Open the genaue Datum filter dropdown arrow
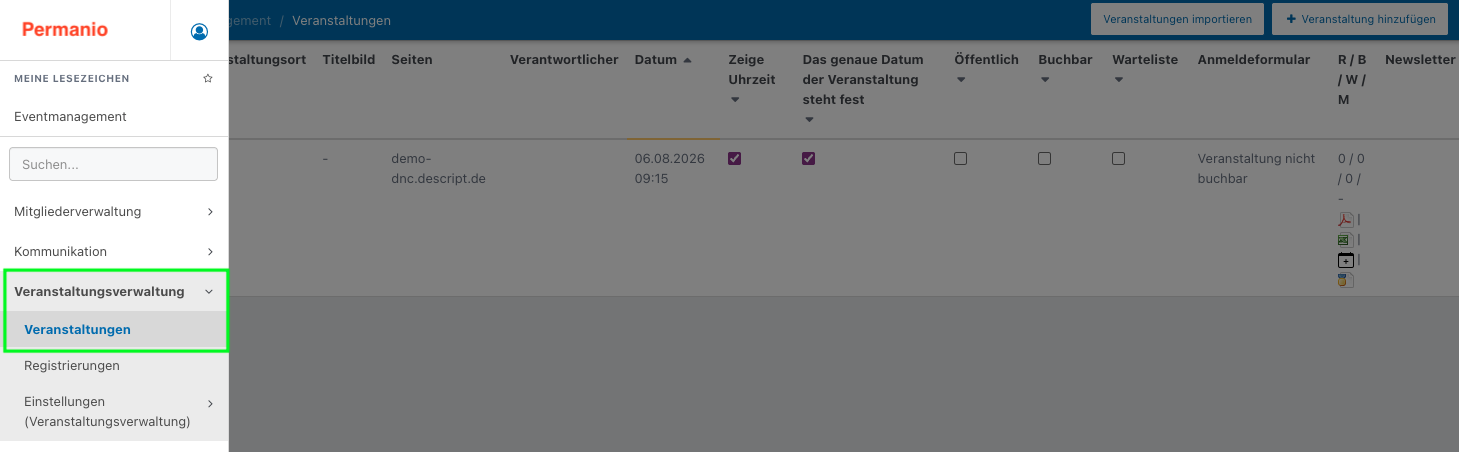Image resolution: width=1459 pixels, height=452 pixels. (x=809, y=120)
